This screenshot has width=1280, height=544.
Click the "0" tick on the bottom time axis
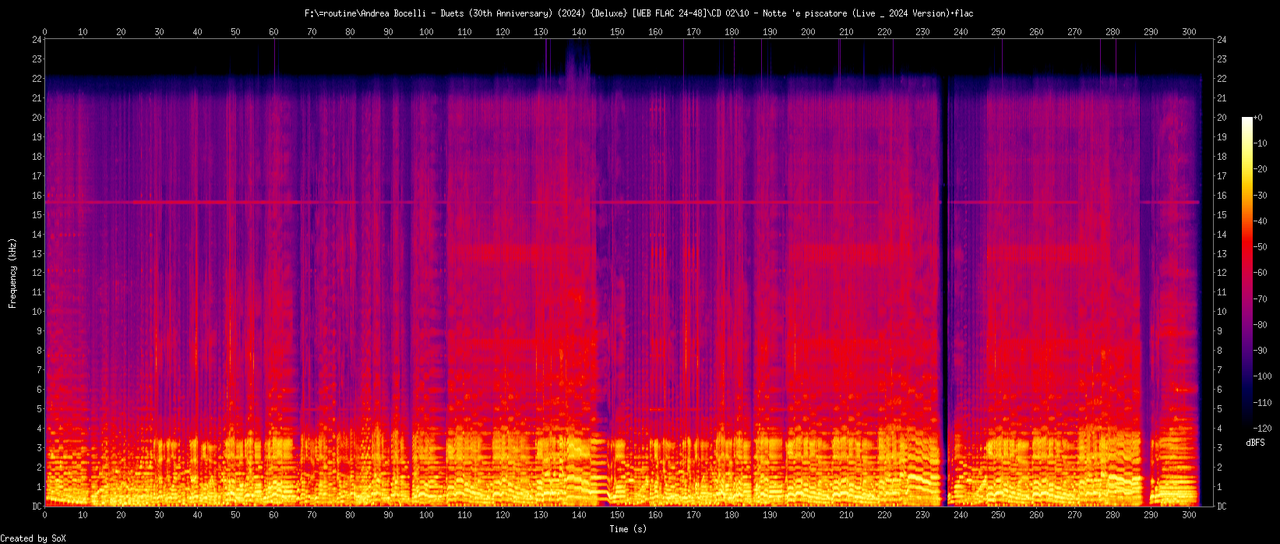[x=45, y=516]
